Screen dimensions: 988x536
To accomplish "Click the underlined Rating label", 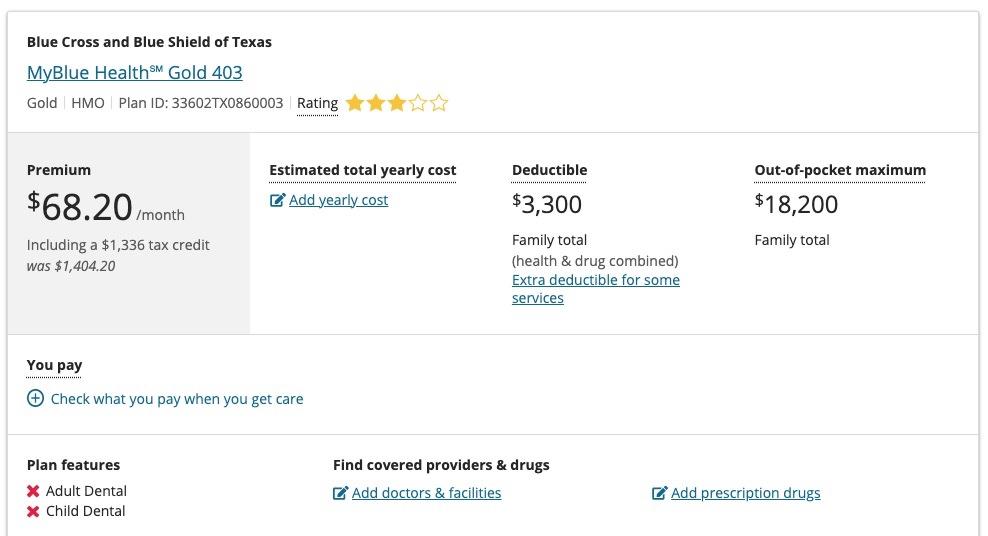I will [x=317, y=103].
